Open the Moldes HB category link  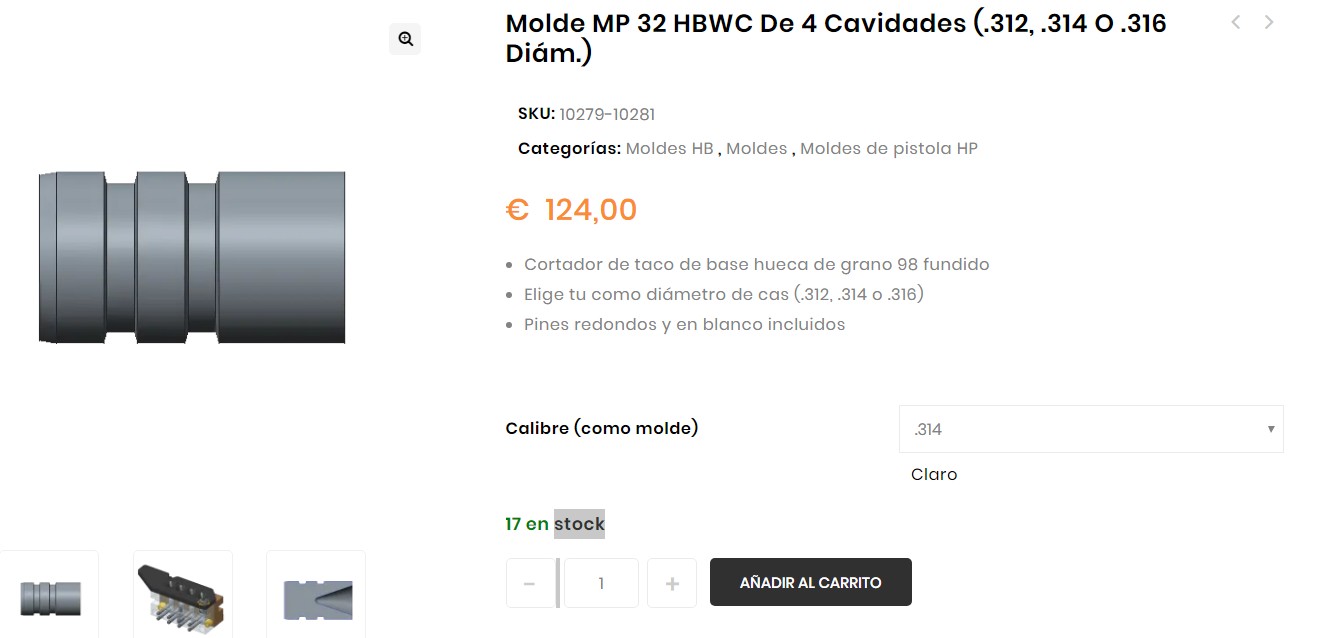(669, 148)
